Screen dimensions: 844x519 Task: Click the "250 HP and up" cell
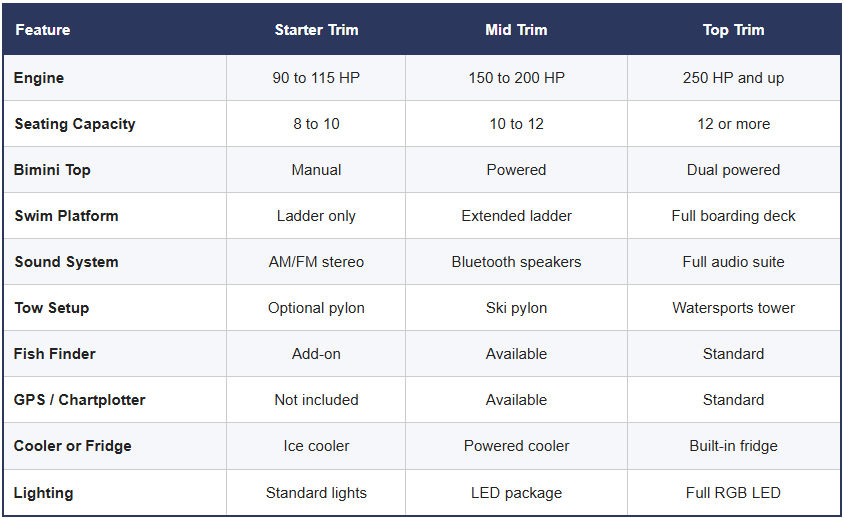coord(733,78)
